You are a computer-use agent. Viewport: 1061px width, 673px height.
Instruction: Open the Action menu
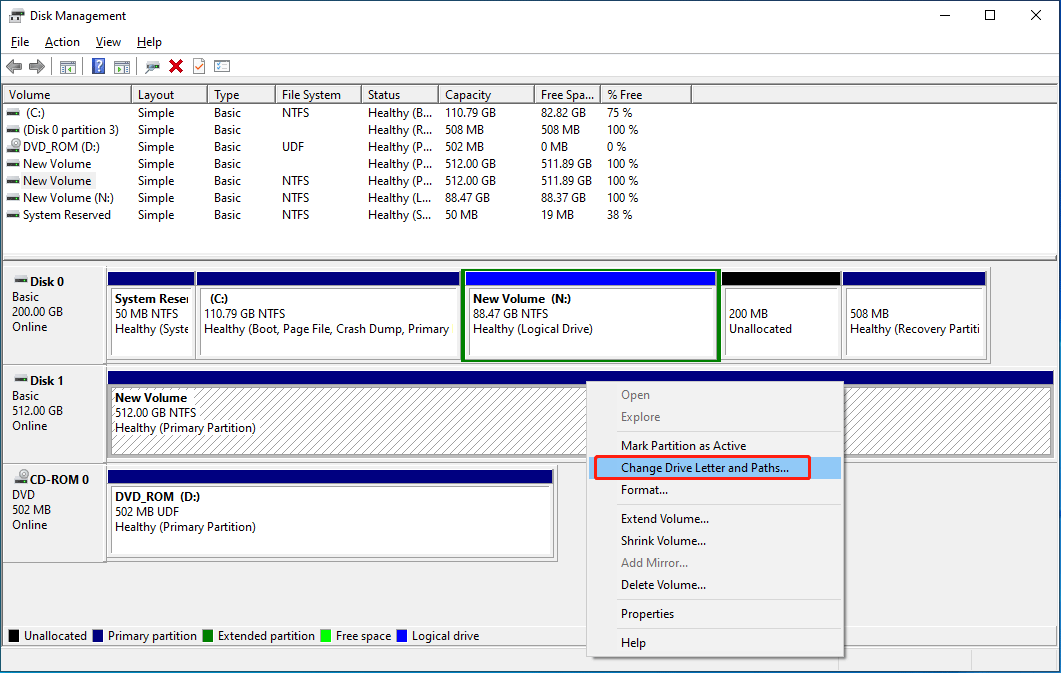click(62, 42)
